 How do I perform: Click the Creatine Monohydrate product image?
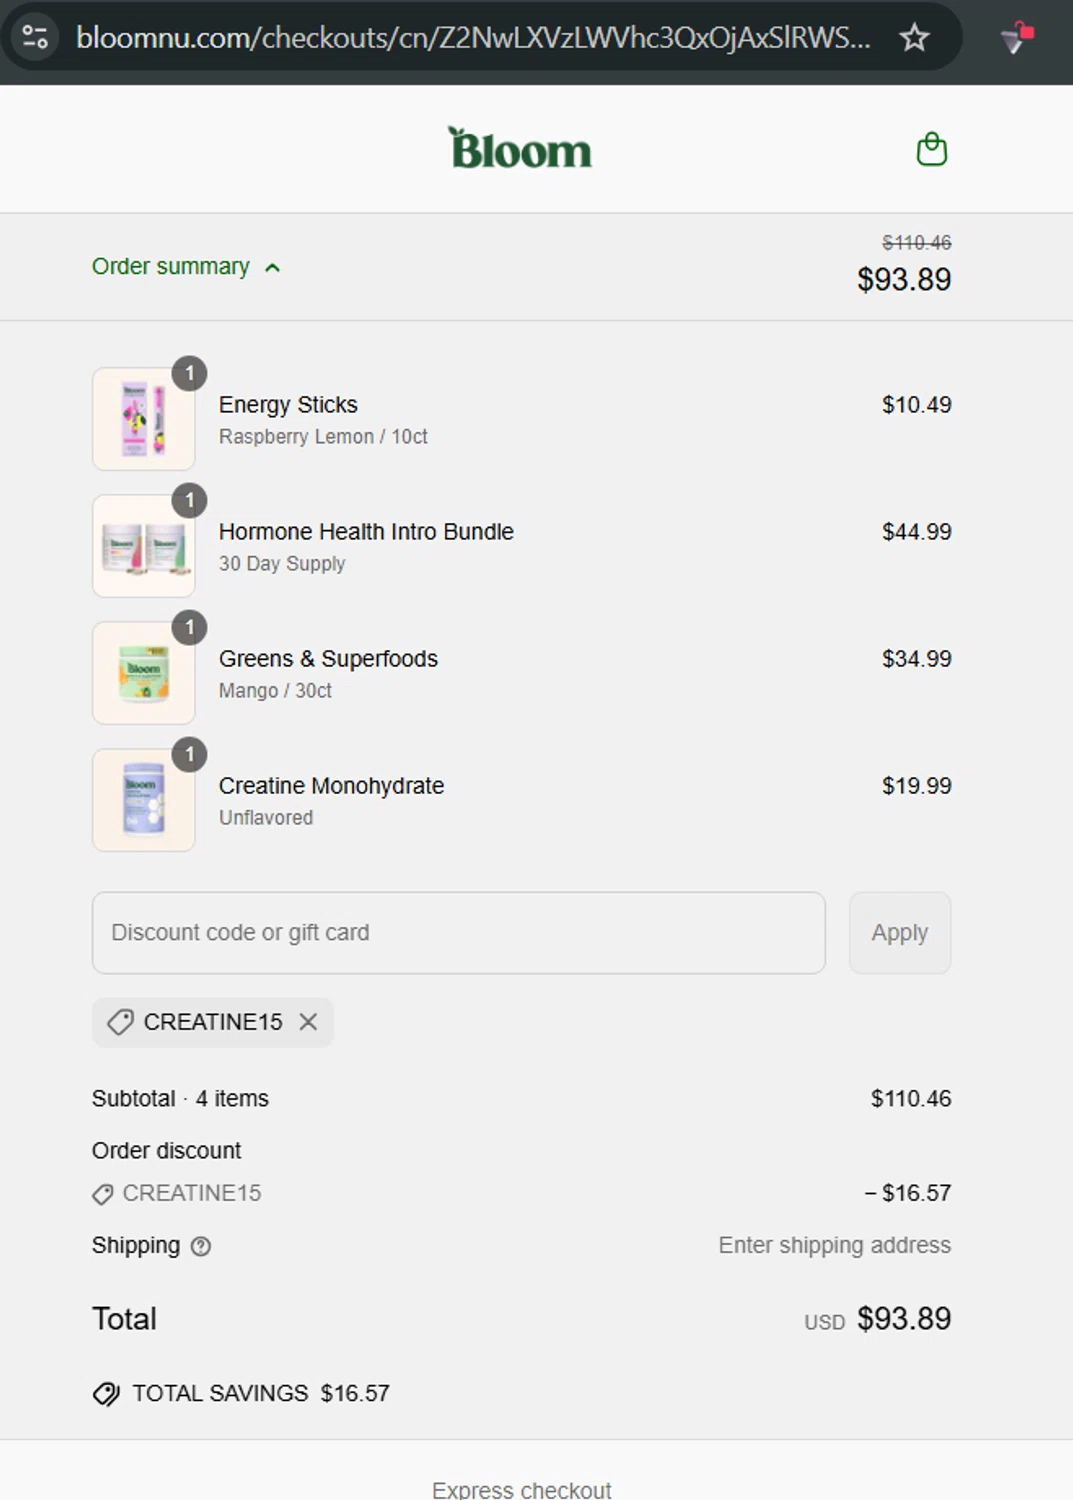pos(144,800)
